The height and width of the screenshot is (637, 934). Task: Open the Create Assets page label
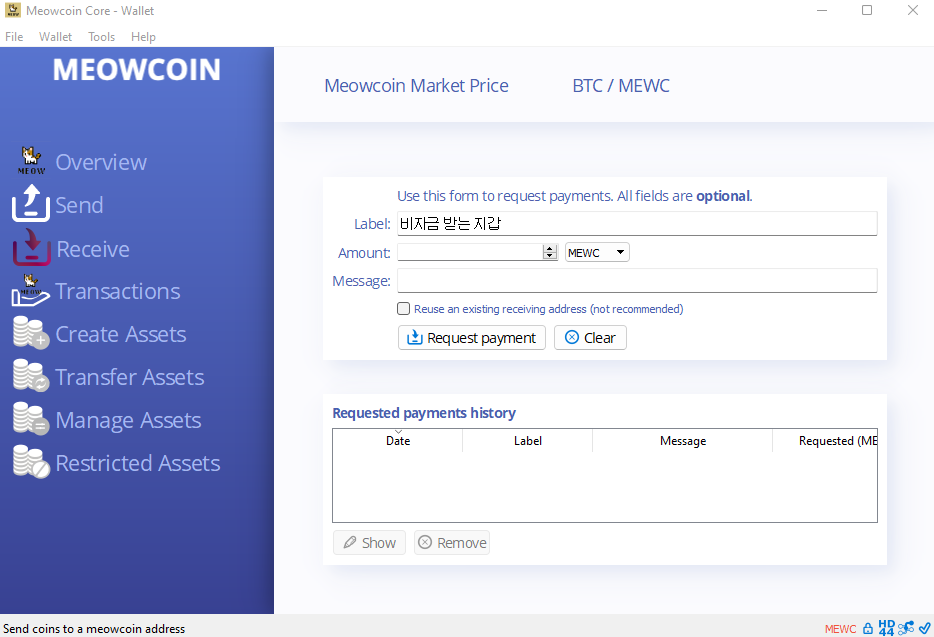tap(121, 334)
